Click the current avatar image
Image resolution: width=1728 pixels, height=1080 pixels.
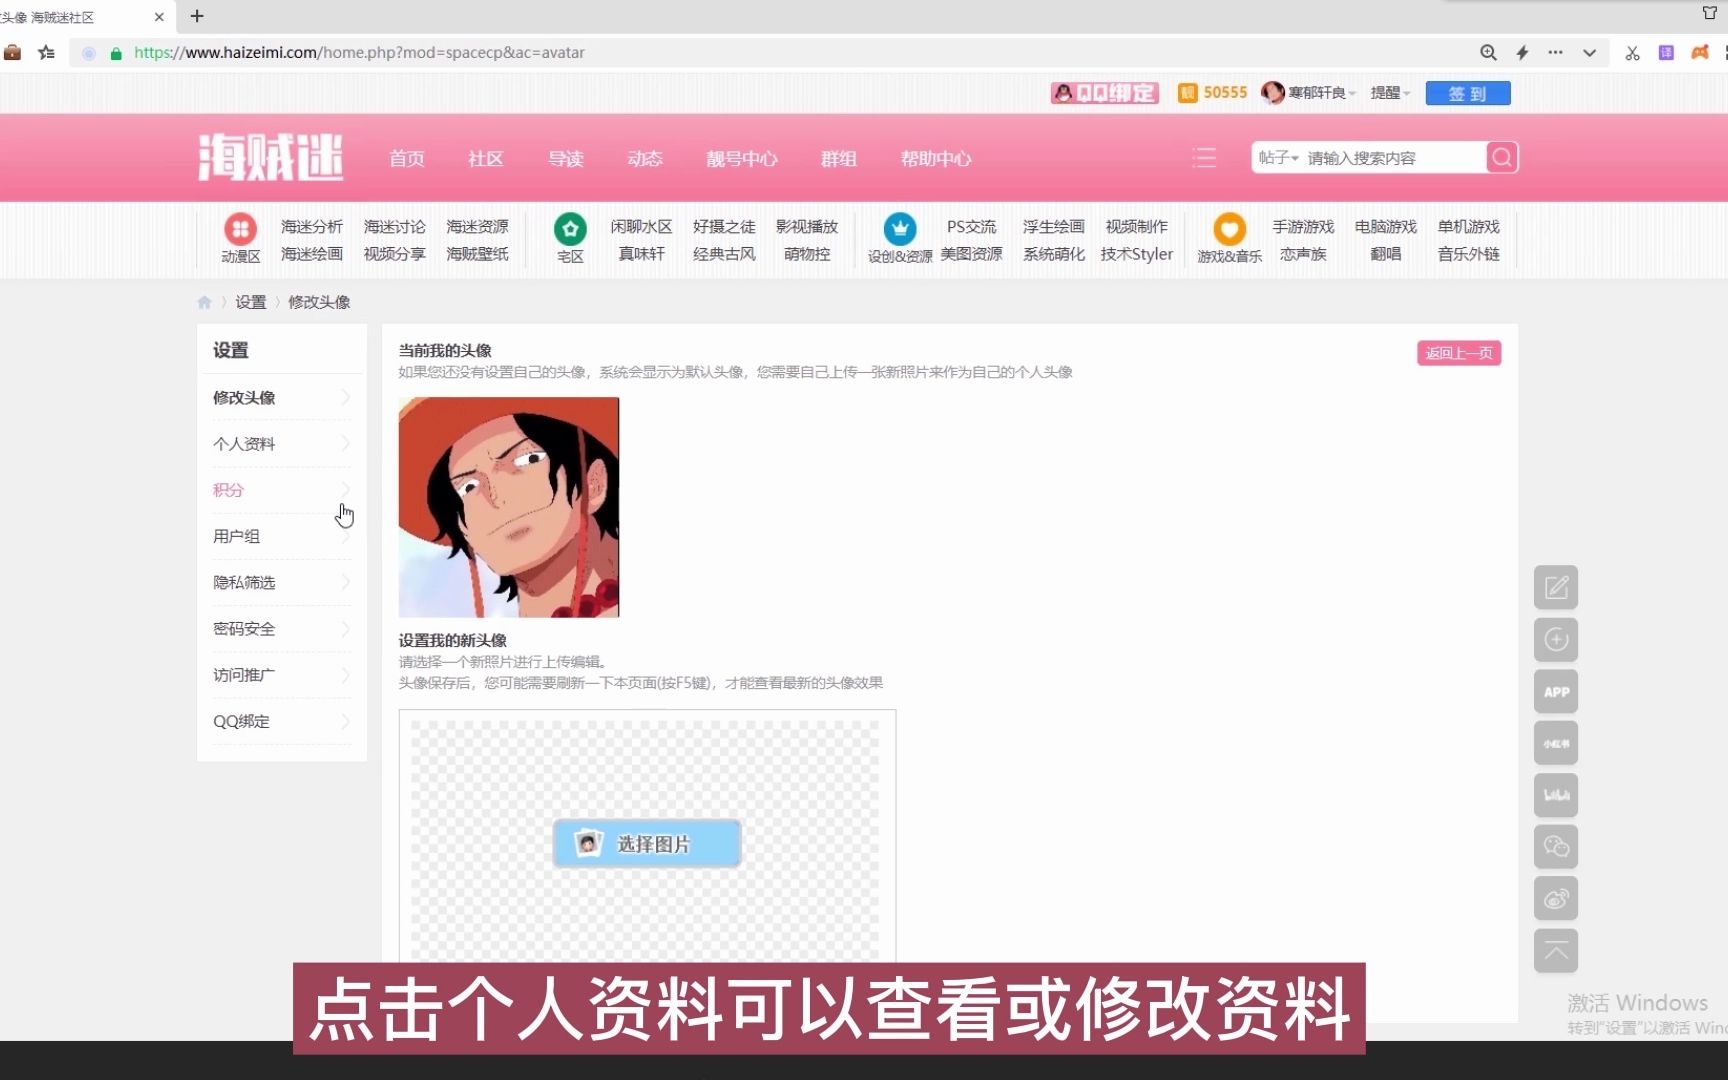click(509, 507)
